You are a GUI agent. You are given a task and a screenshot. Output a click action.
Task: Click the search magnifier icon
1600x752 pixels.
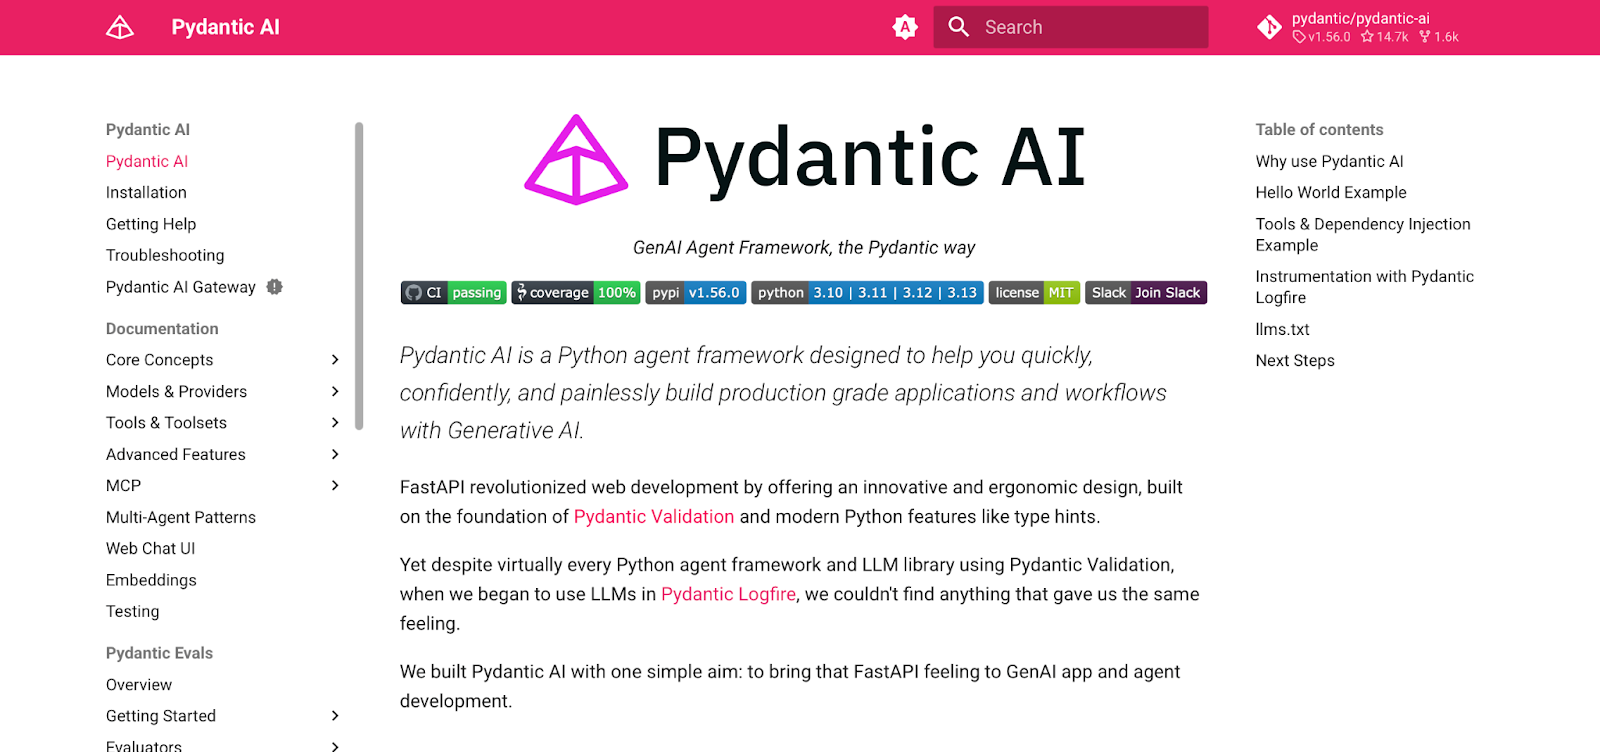(959, 27)
